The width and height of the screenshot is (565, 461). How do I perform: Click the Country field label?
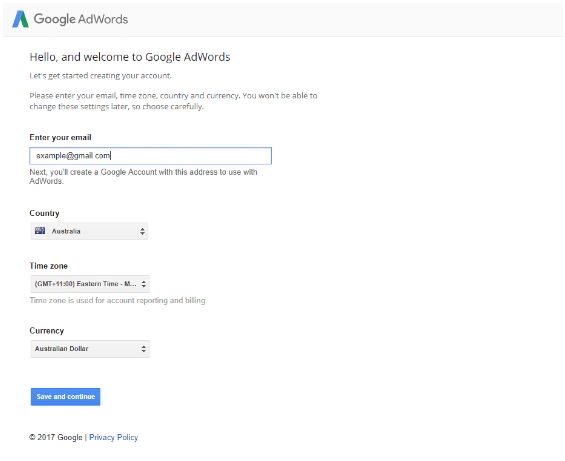click(44, 213)
